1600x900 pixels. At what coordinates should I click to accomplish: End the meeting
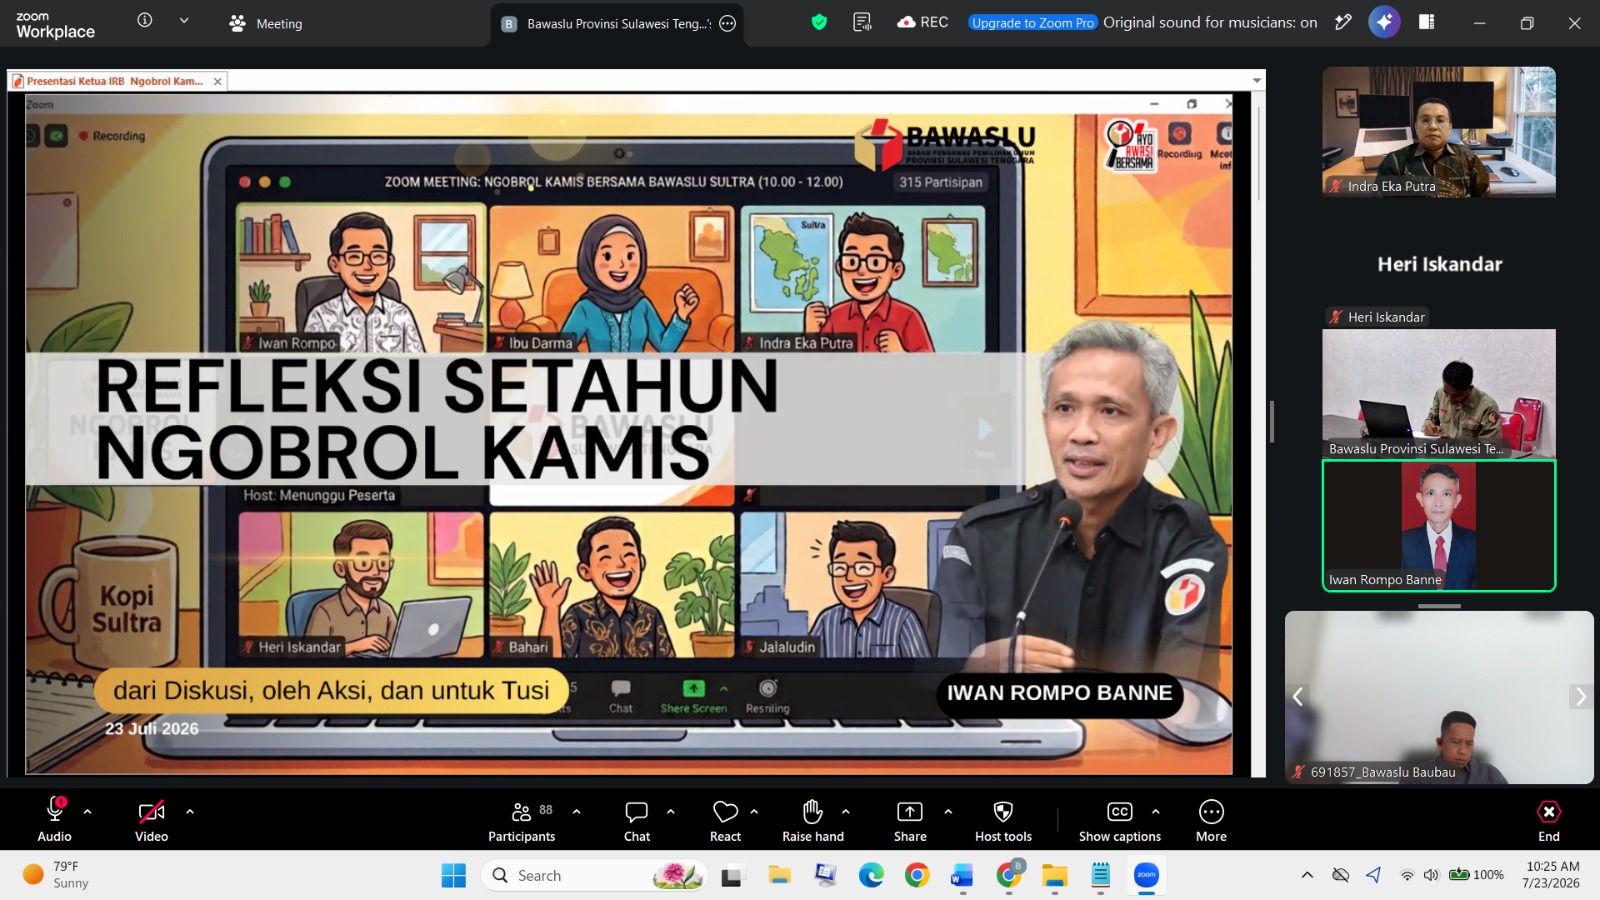click(x=1548, y=820)
